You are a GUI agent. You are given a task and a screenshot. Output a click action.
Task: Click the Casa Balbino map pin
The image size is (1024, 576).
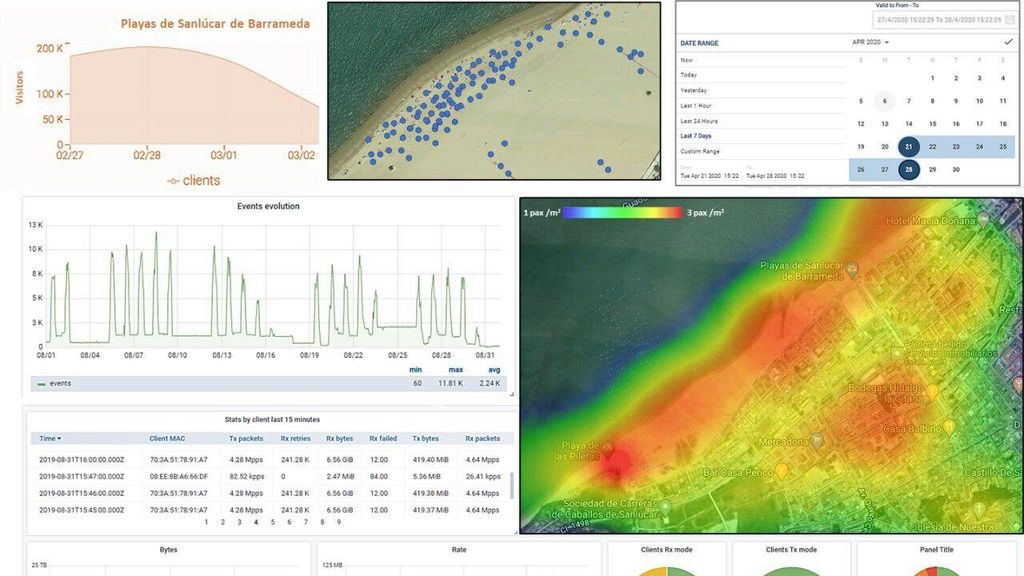[949, 428]
